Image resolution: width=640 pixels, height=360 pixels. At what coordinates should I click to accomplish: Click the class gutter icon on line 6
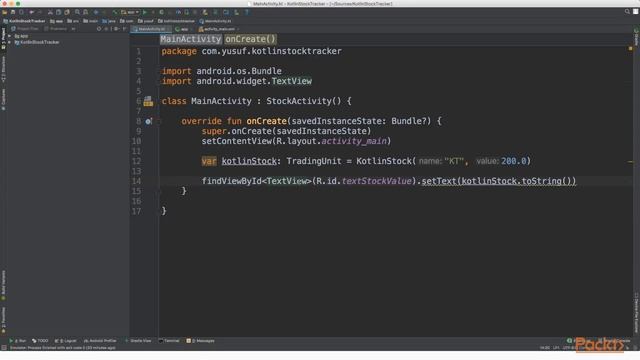pos(148,101)
